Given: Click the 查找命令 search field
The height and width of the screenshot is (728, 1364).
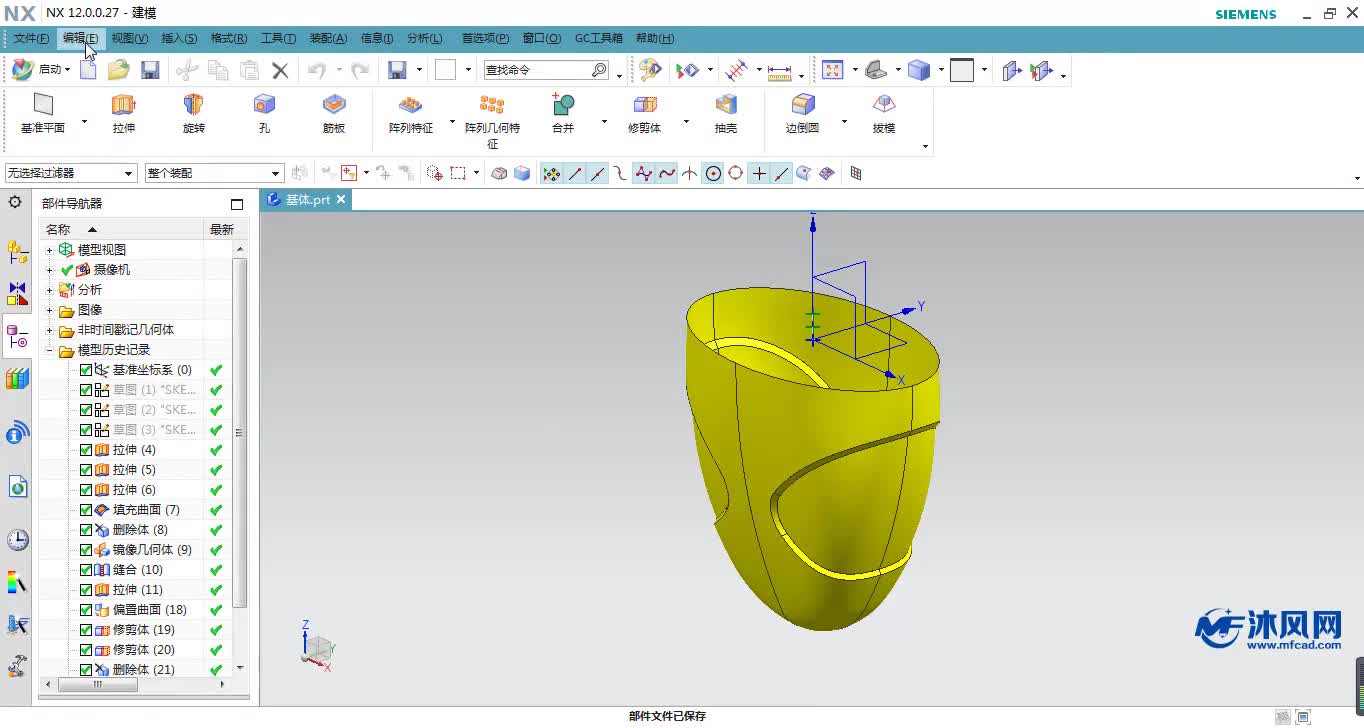Looking at the screenshot, I should pyautogui.click(x=536, y=70).
